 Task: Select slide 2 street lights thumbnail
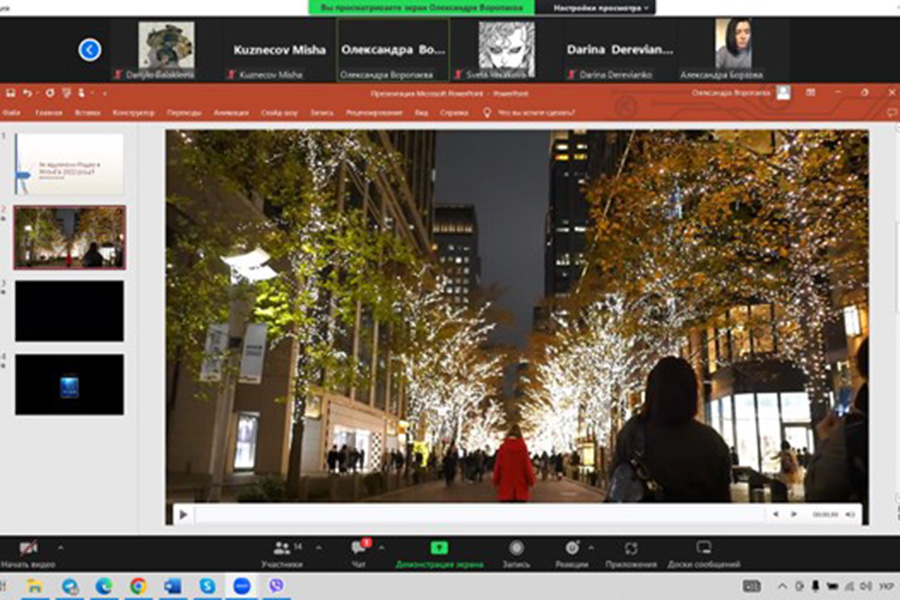tap(69, 237)
